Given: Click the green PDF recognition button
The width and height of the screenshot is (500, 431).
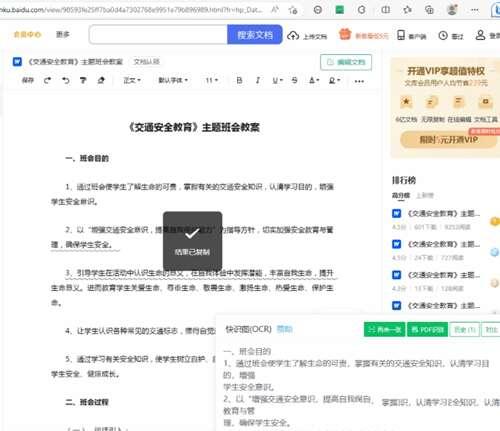Looking at the screenshot, I should tap(427, 330).
